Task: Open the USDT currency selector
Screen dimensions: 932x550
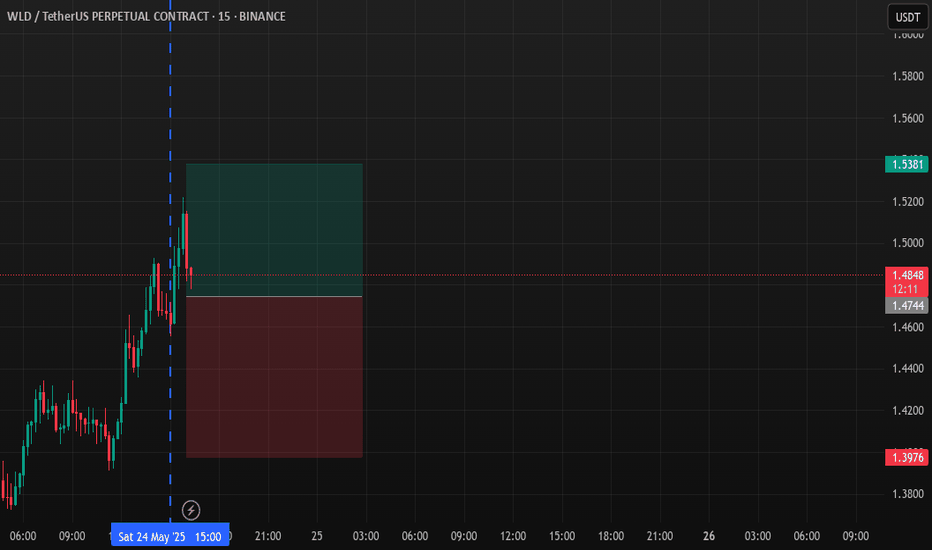Action: [x=908, y=17]
